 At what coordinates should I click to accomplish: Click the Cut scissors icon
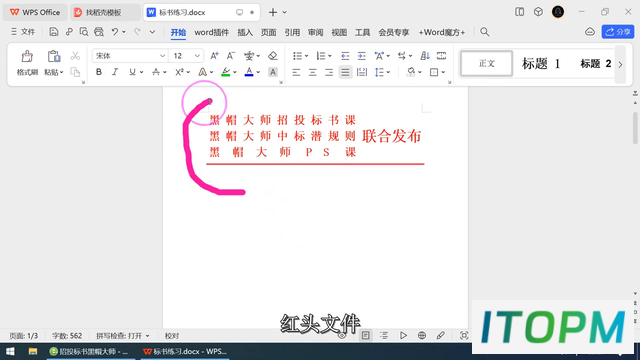coord(75,56)
